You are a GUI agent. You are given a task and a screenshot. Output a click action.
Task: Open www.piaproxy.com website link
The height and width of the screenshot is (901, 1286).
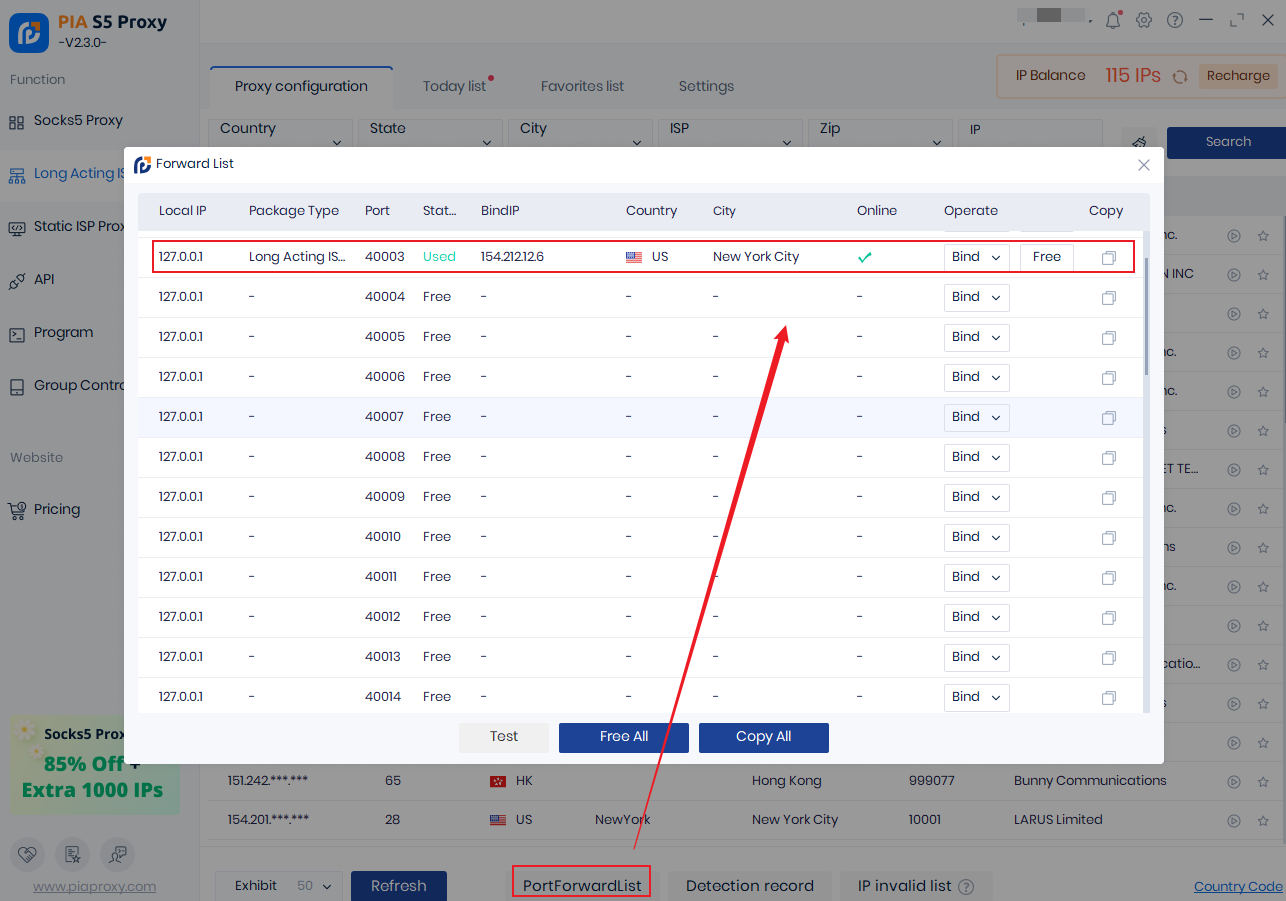94,887
